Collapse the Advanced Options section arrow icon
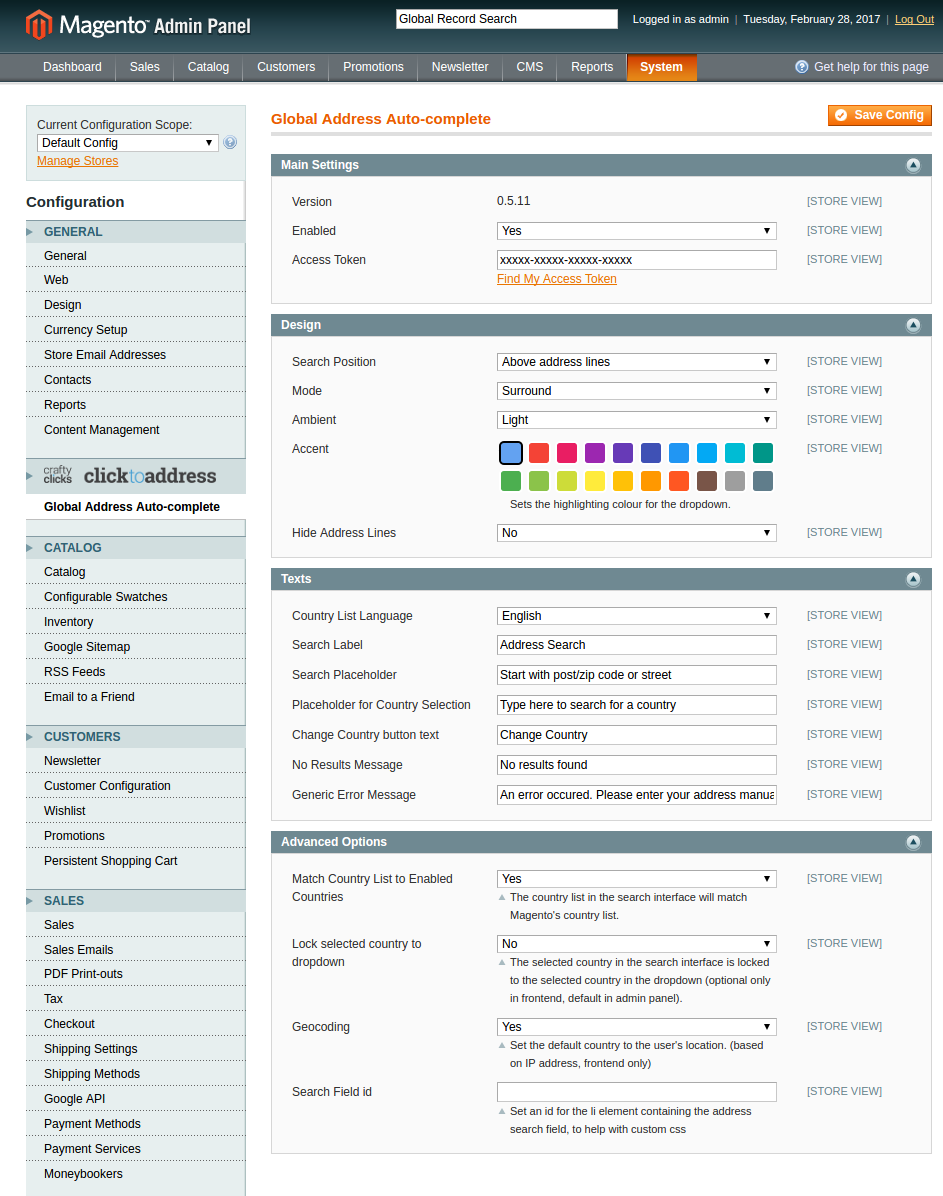The image size is (943, 1196). (913, 843)
